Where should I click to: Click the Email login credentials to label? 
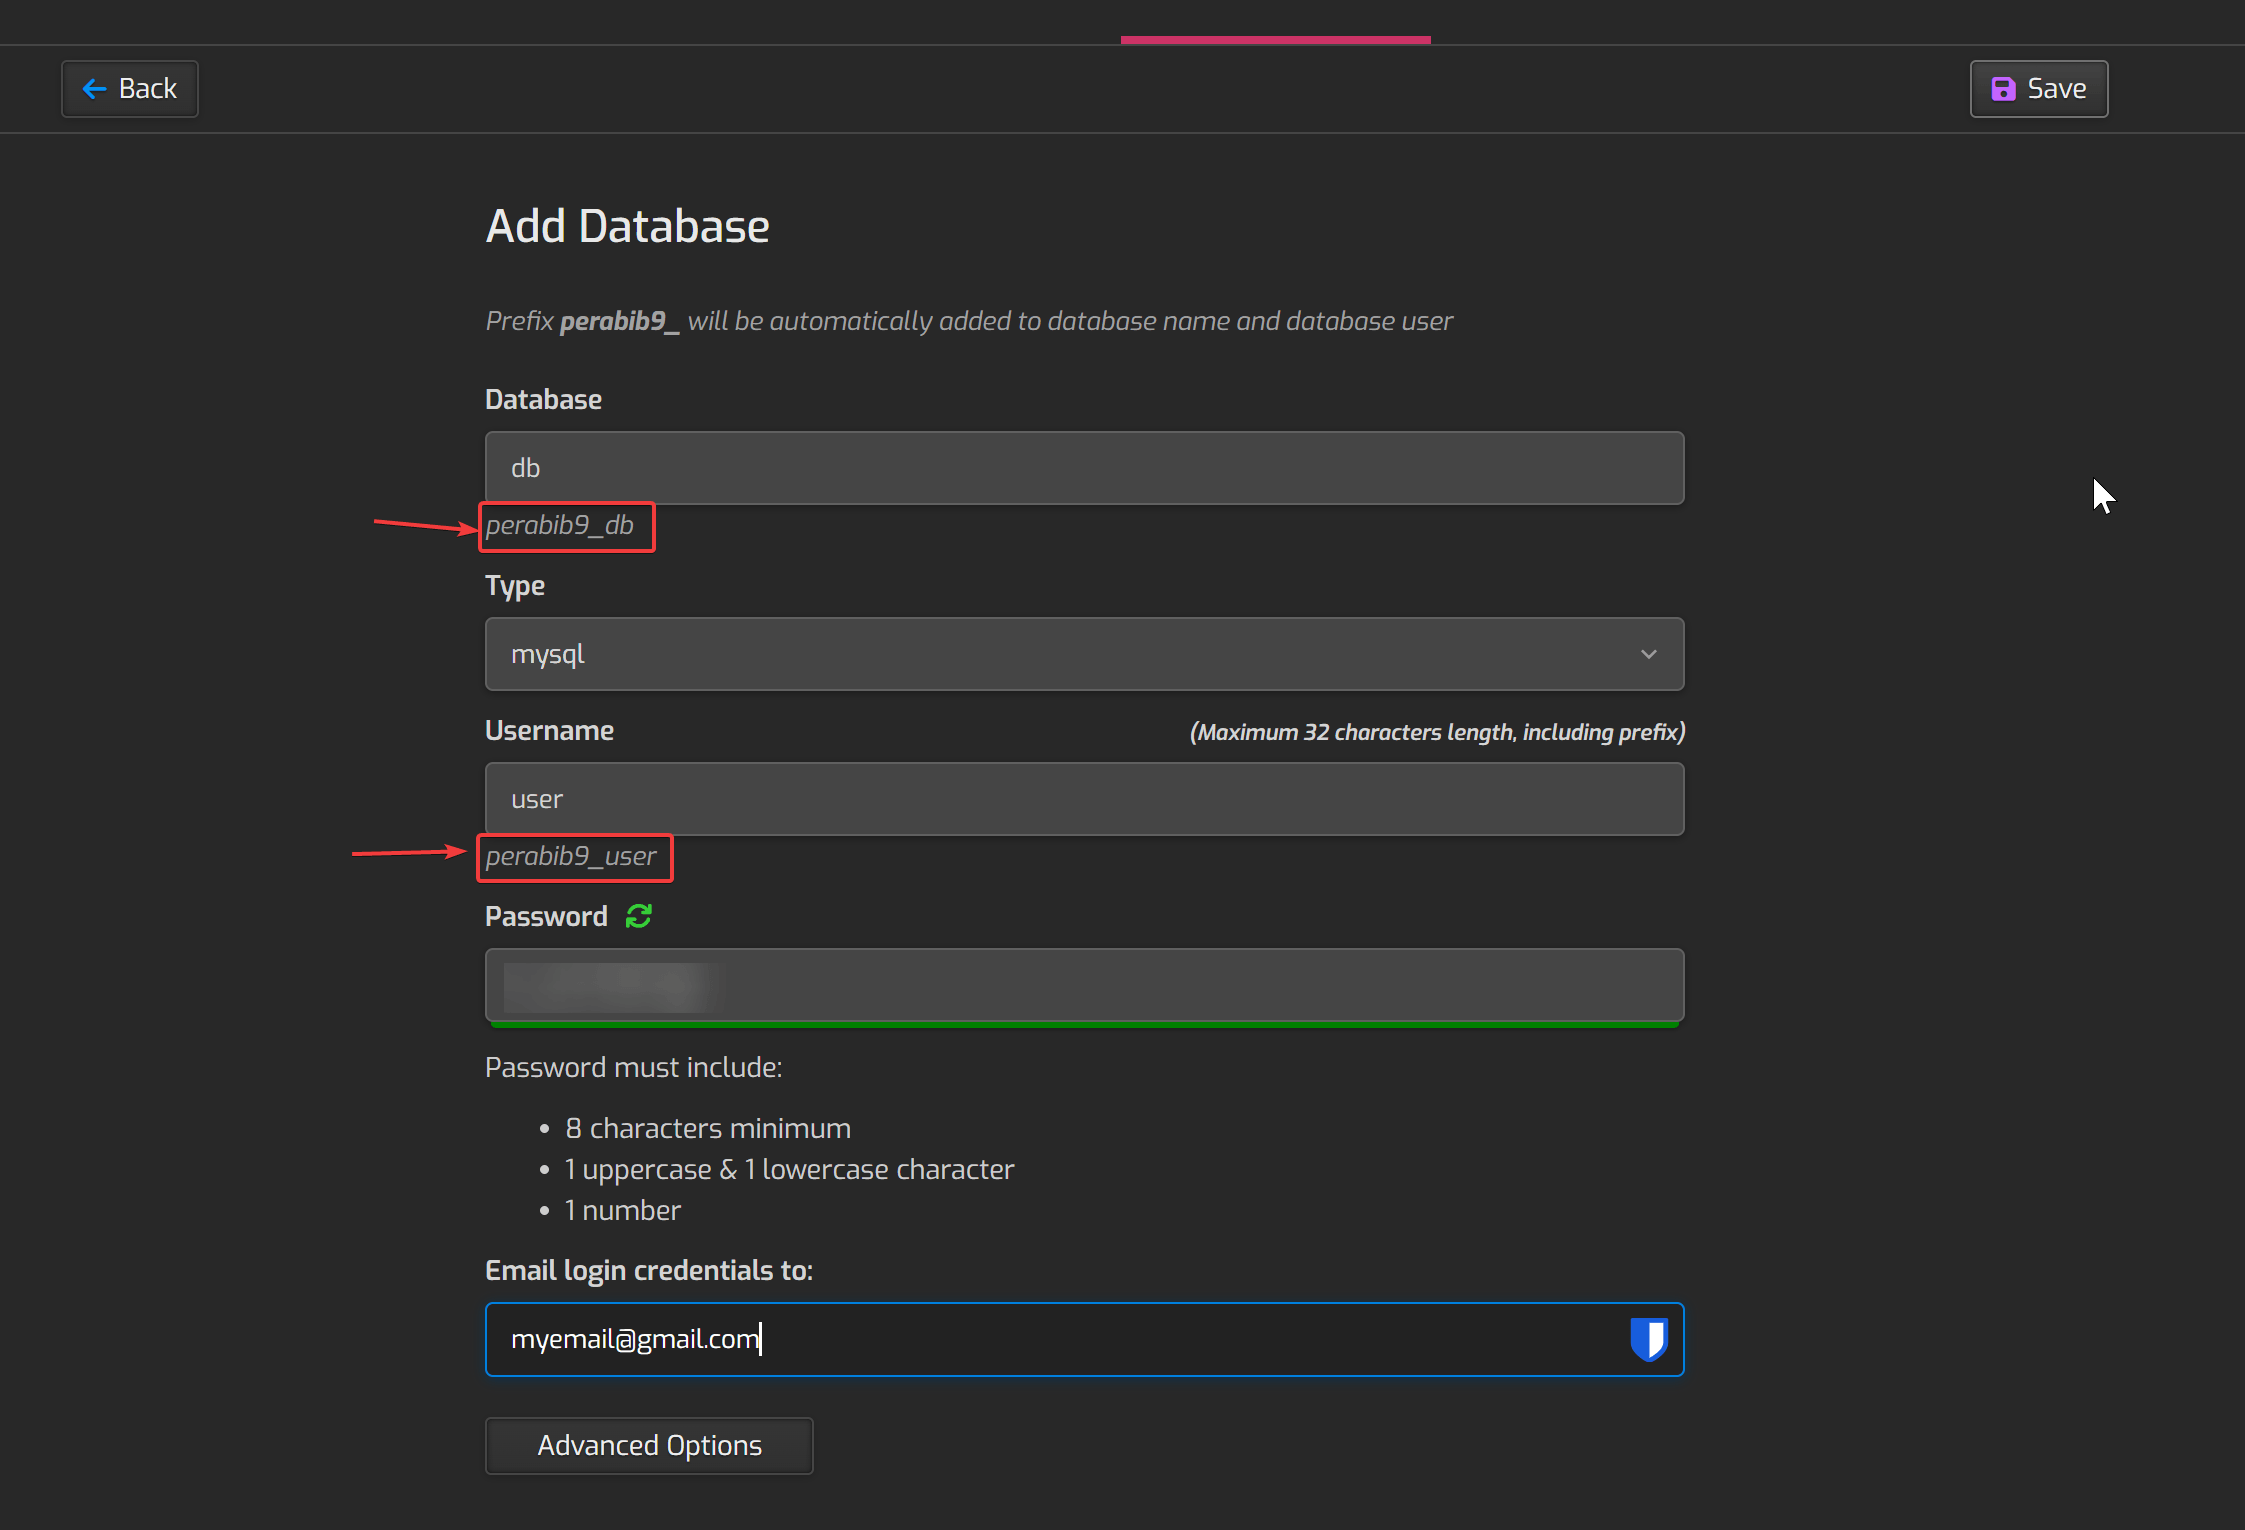(649, 1271)
